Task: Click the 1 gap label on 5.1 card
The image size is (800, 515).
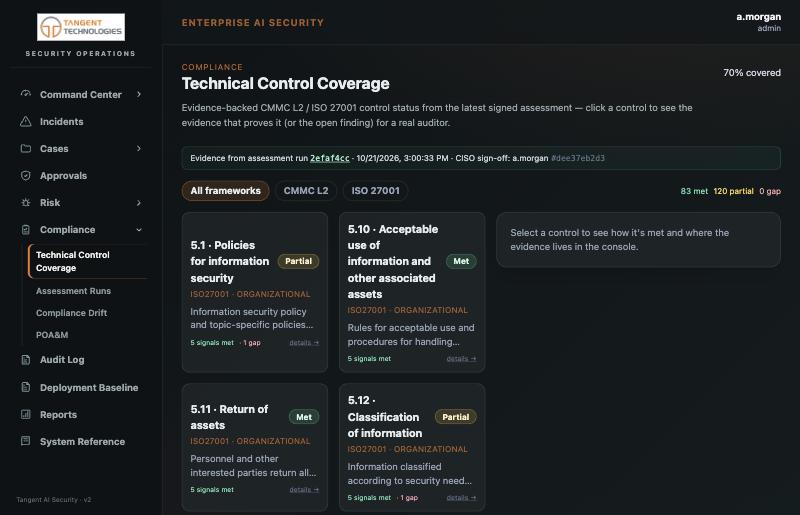Action: point(252,343)
